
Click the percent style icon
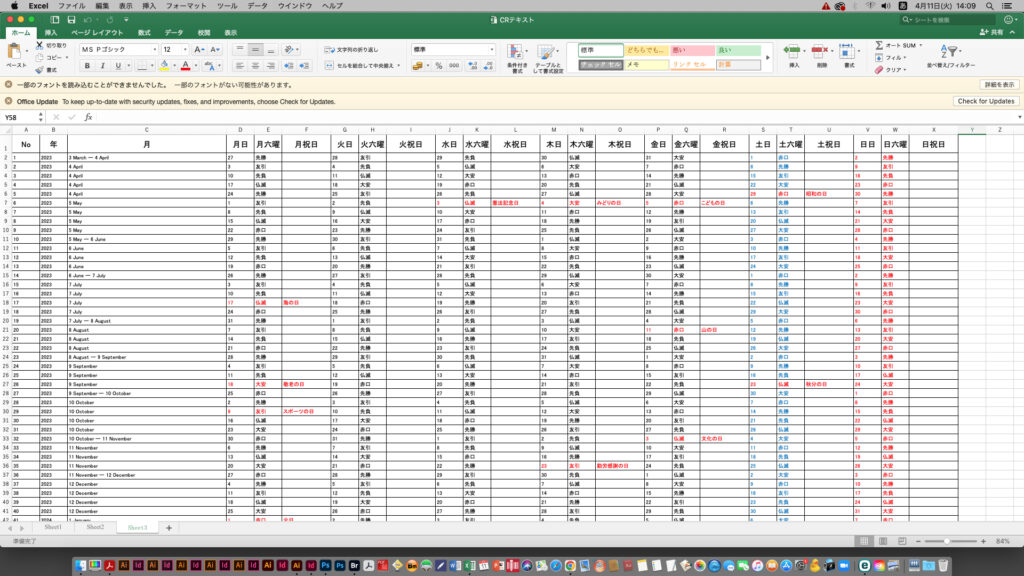tap(437, 66)
